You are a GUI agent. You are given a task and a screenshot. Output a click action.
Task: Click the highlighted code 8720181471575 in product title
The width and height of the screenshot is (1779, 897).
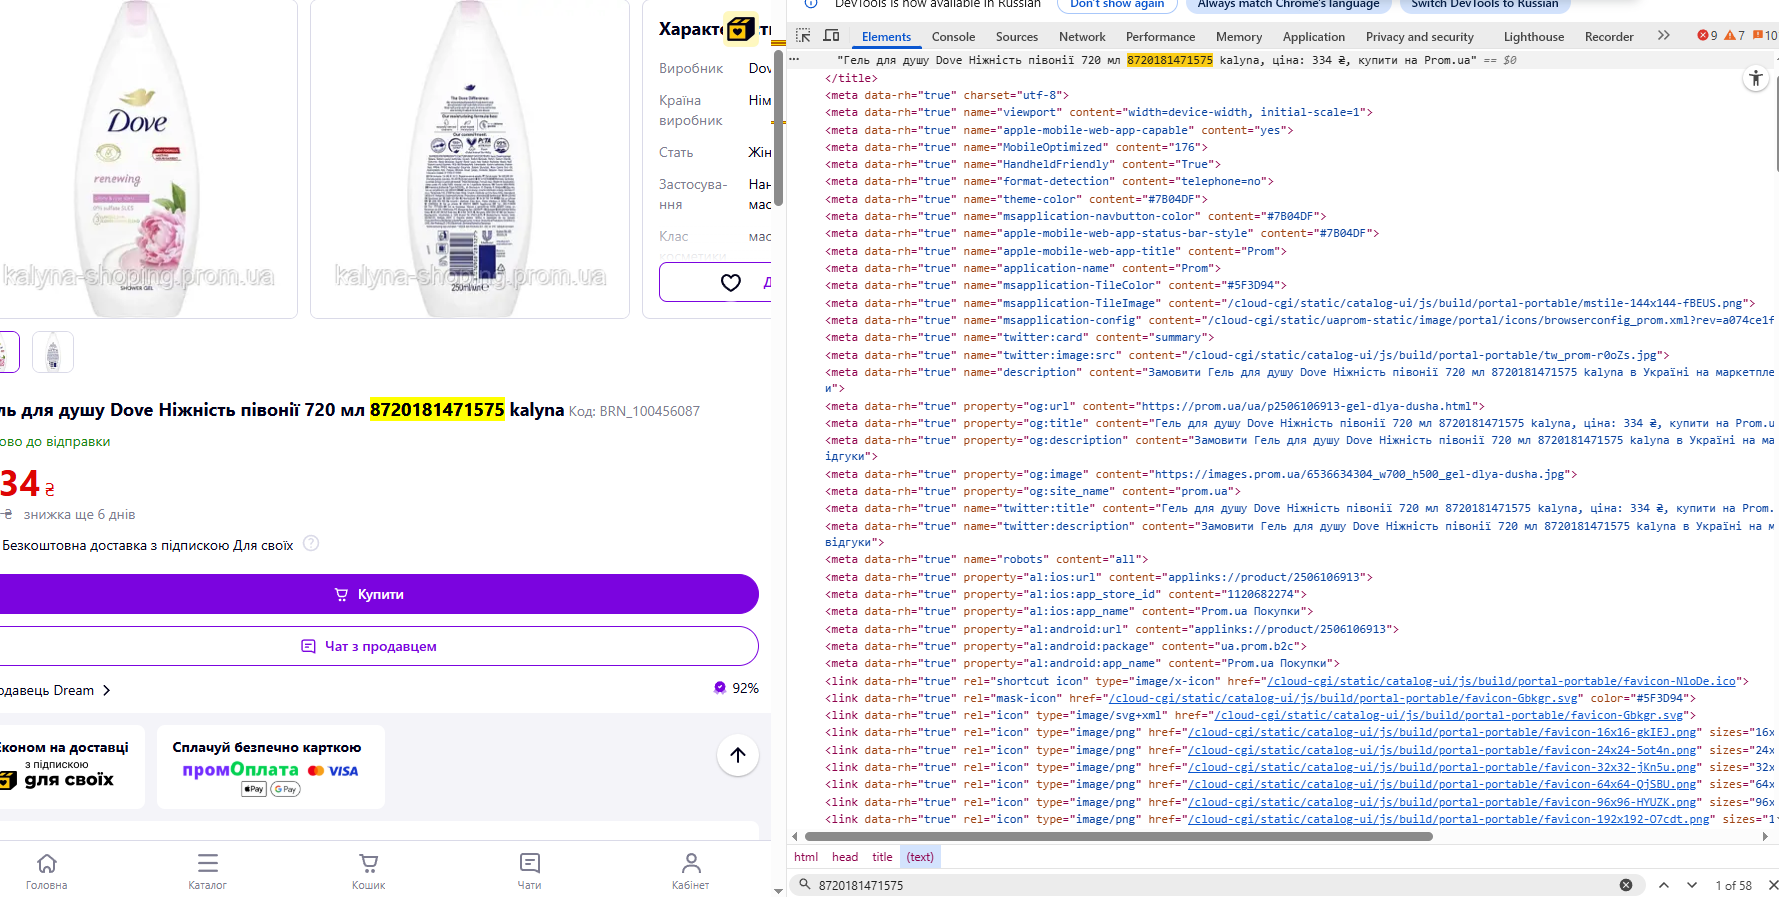(x=437, y=410)
